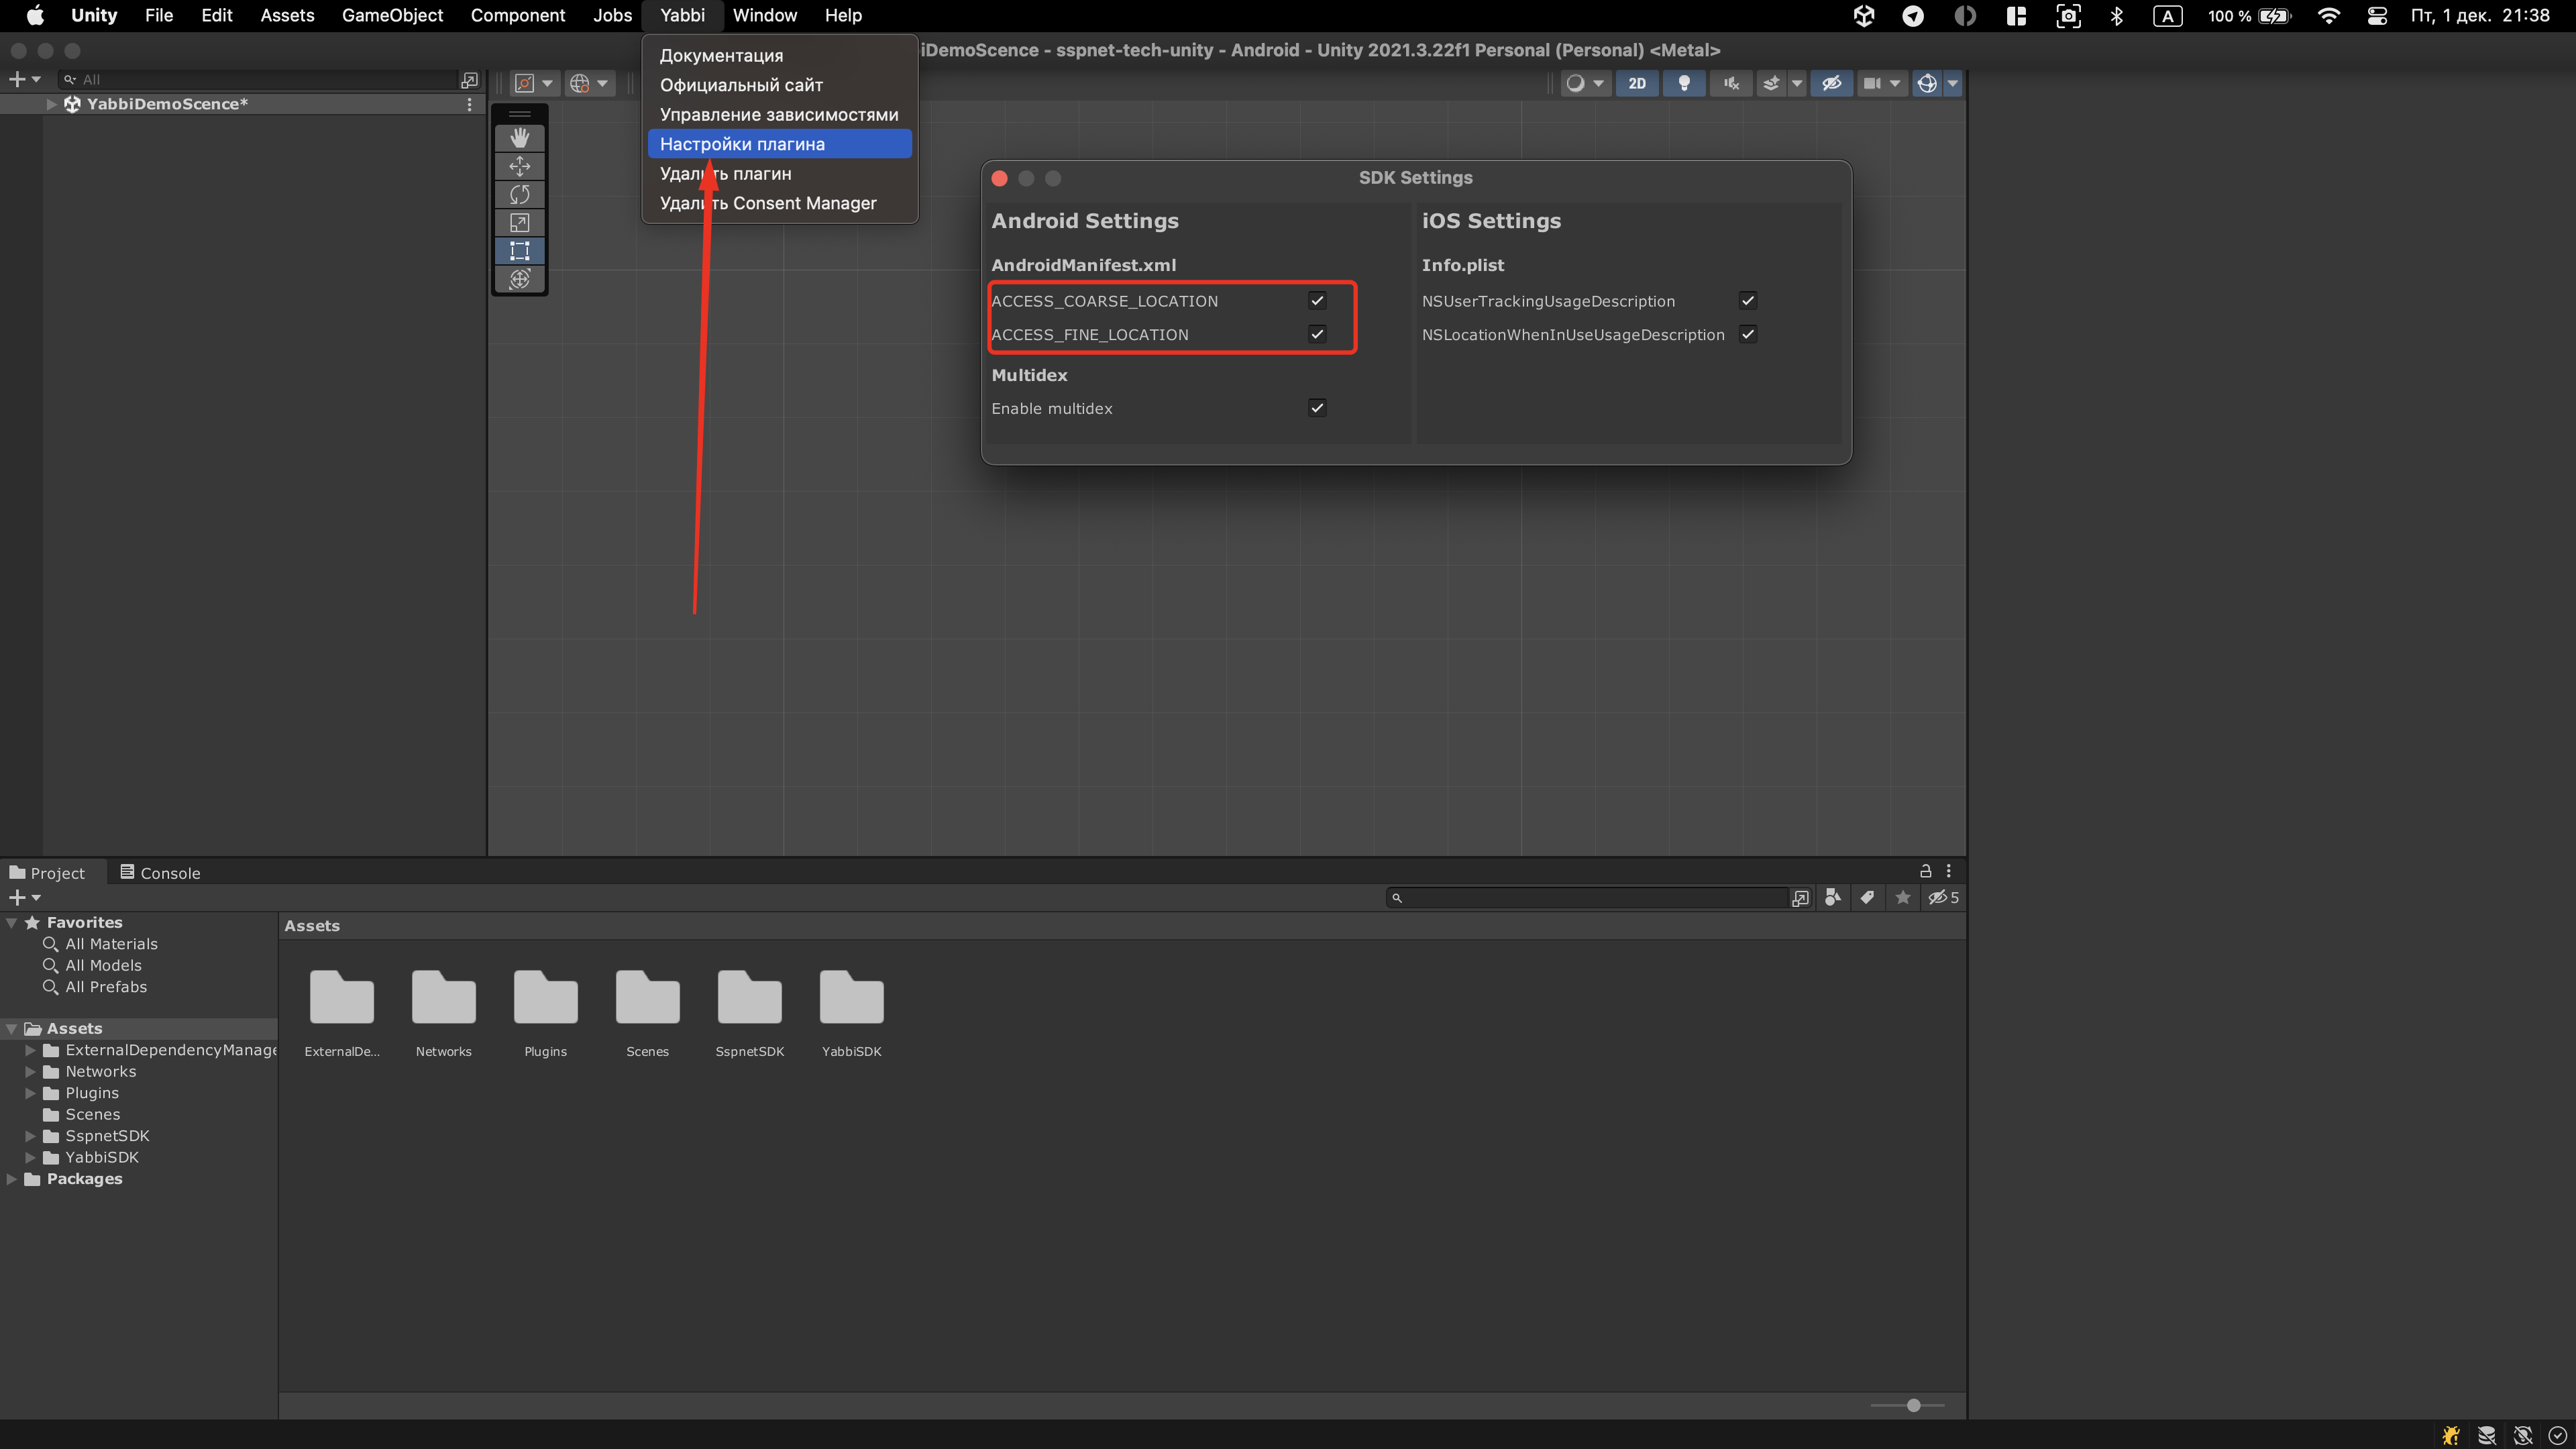Select the Rect transform tool
This screenshot has width=2576, height=1449.
click(x=519, y=250)
